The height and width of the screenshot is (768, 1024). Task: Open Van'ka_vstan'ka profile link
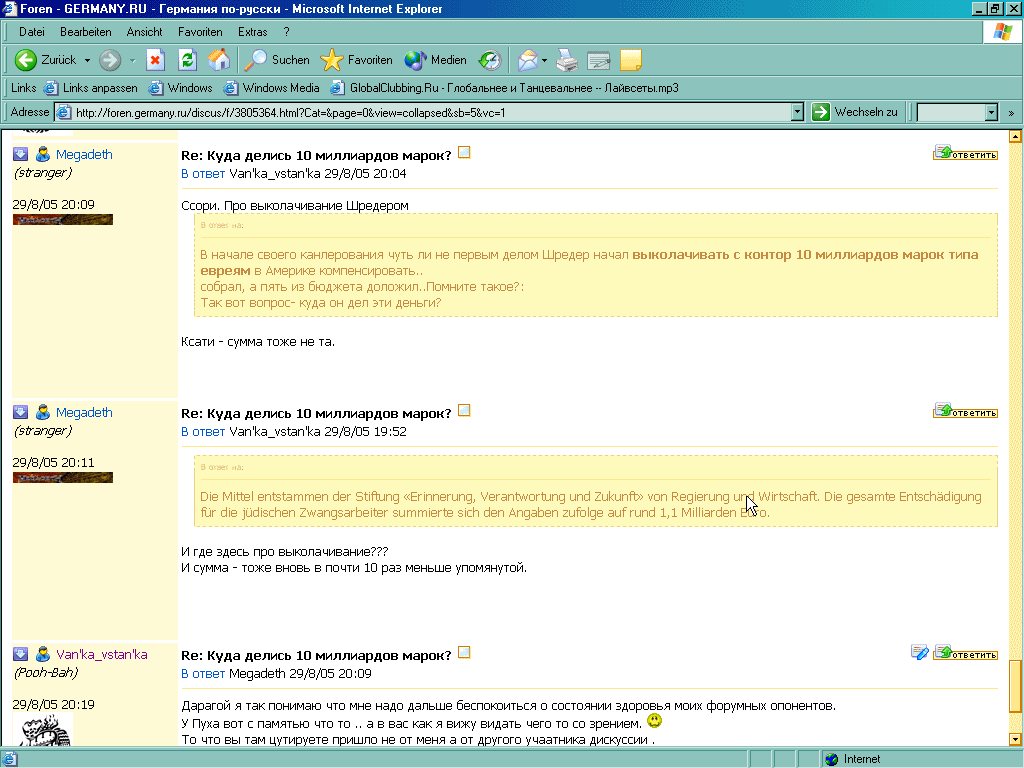click(x=102, y=654)
